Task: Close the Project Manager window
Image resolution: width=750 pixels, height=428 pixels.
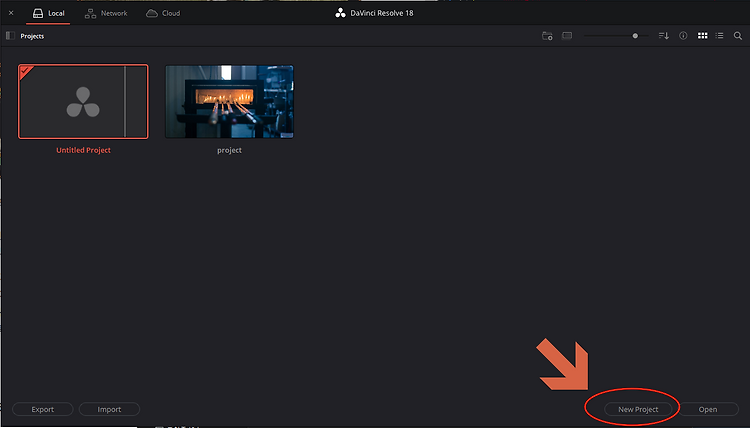Action: (11, 13)
